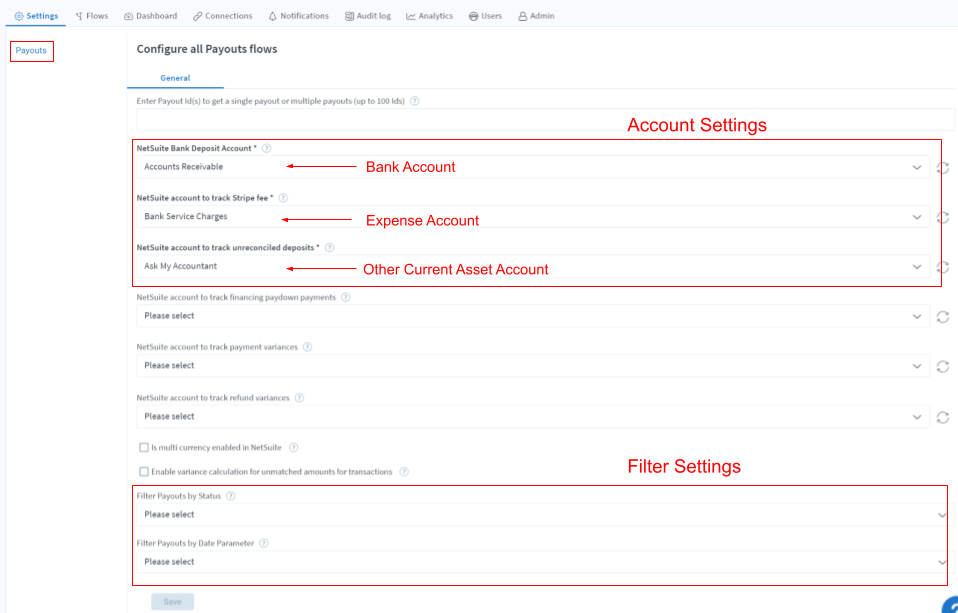Click the Save button

point(172,602)
